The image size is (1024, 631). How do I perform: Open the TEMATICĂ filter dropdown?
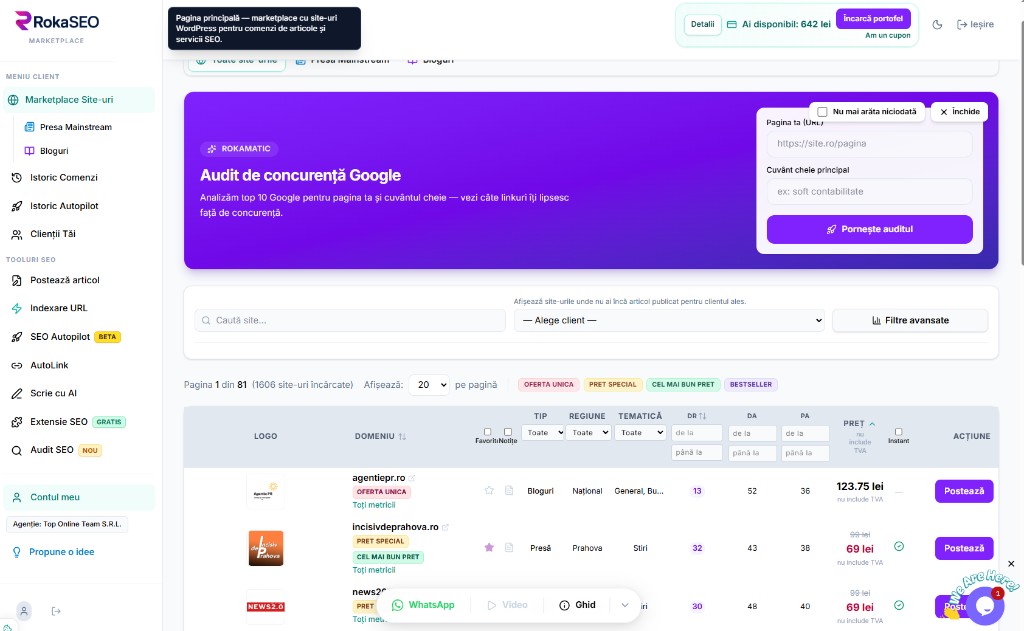click(x=640, y=432)
